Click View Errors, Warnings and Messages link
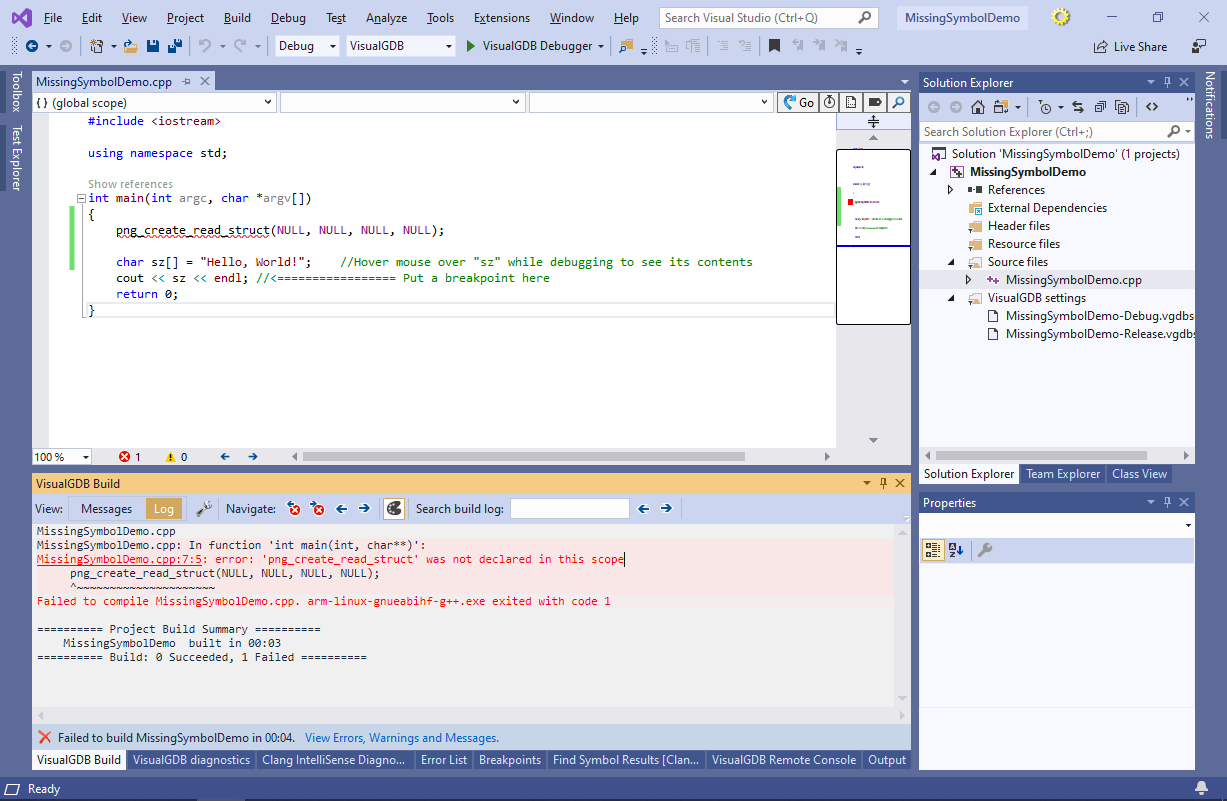The height and width of the screenshot is (801, 1227). [402, 738]
